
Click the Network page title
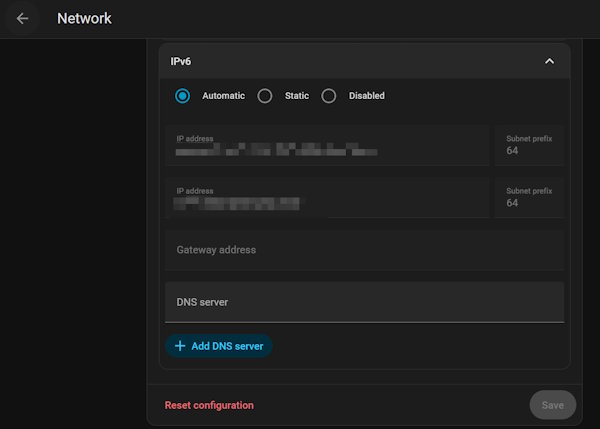click(84, 18)
